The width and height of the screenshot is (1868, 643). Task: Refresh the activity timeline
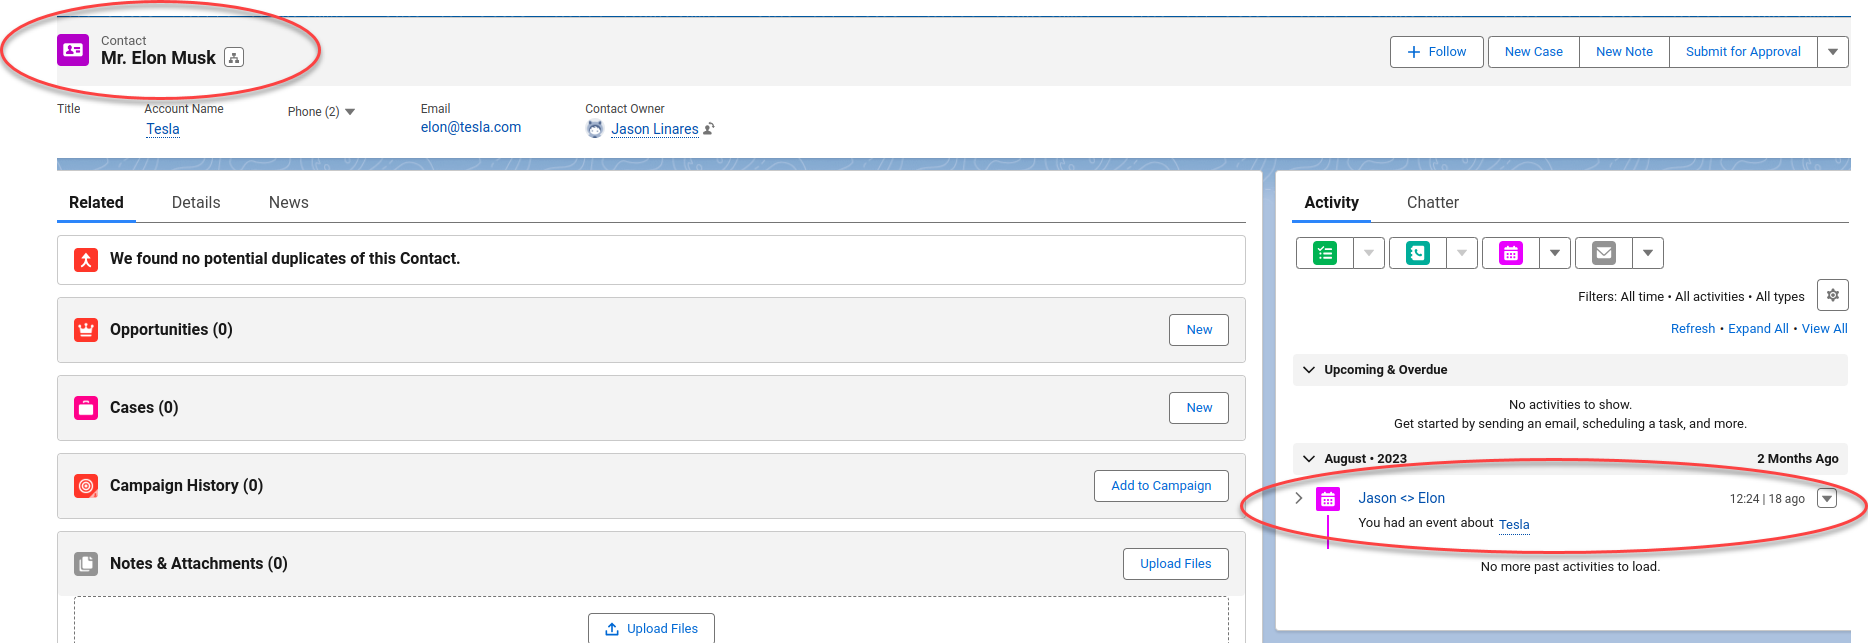[x=1693, y=328]
